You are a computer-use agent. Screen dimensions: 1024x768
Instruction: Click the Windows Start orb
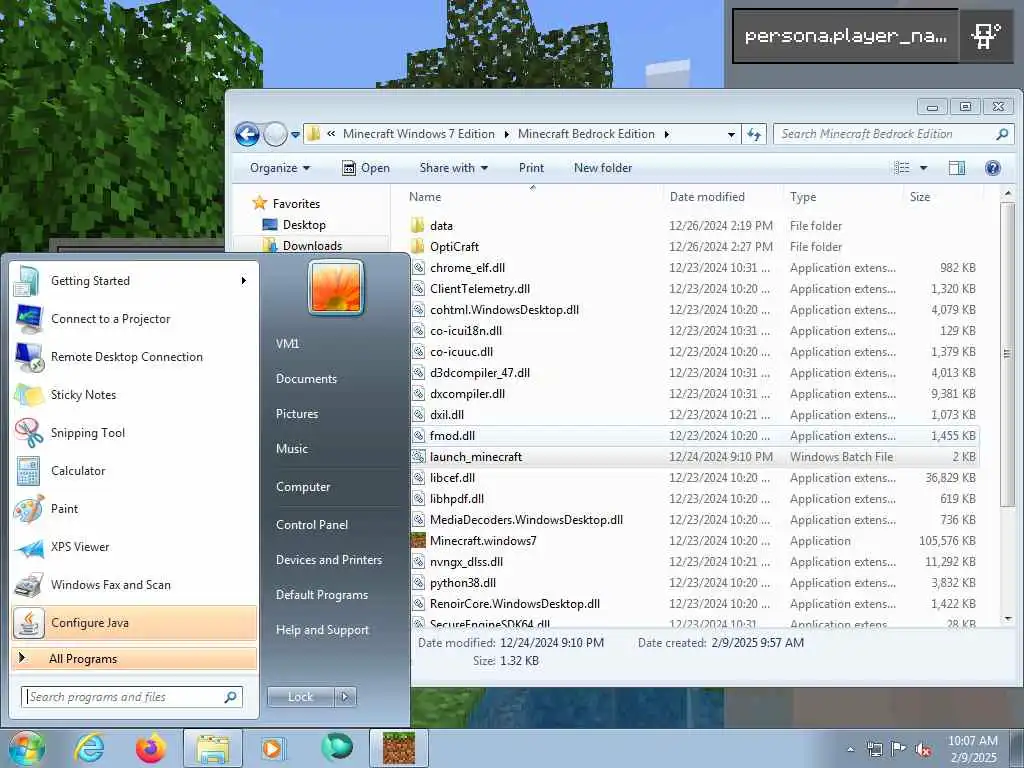[26, 748]
